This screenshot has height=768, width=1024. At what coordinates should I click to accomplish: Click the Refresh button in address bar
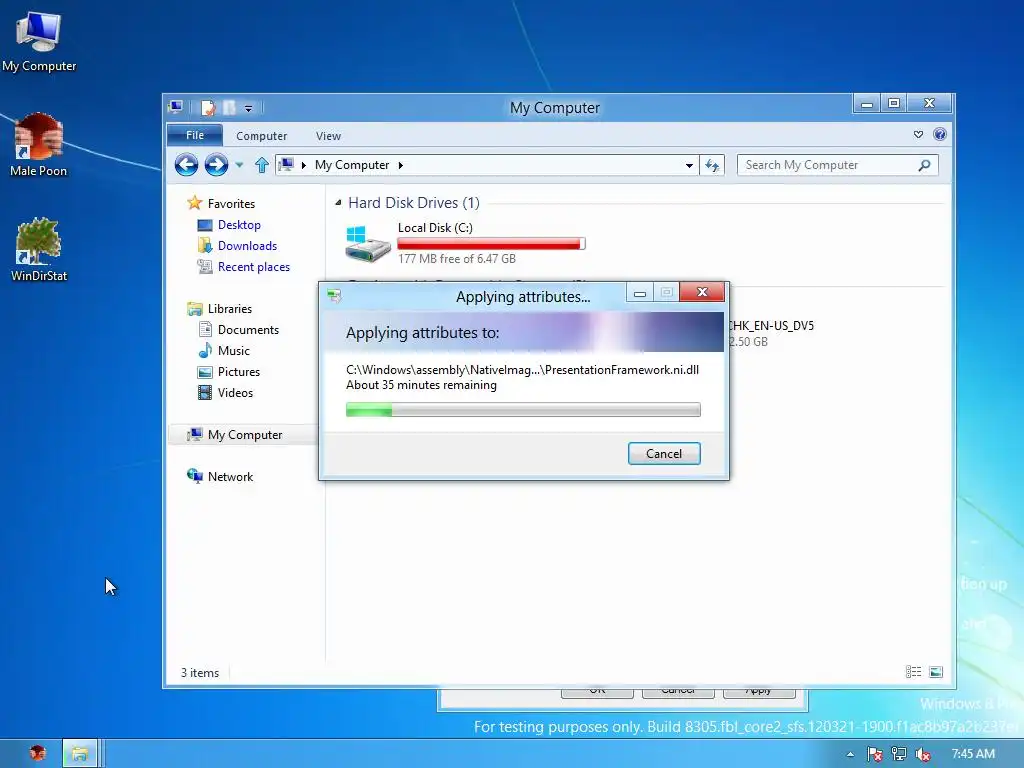click(x=712, y=165)
